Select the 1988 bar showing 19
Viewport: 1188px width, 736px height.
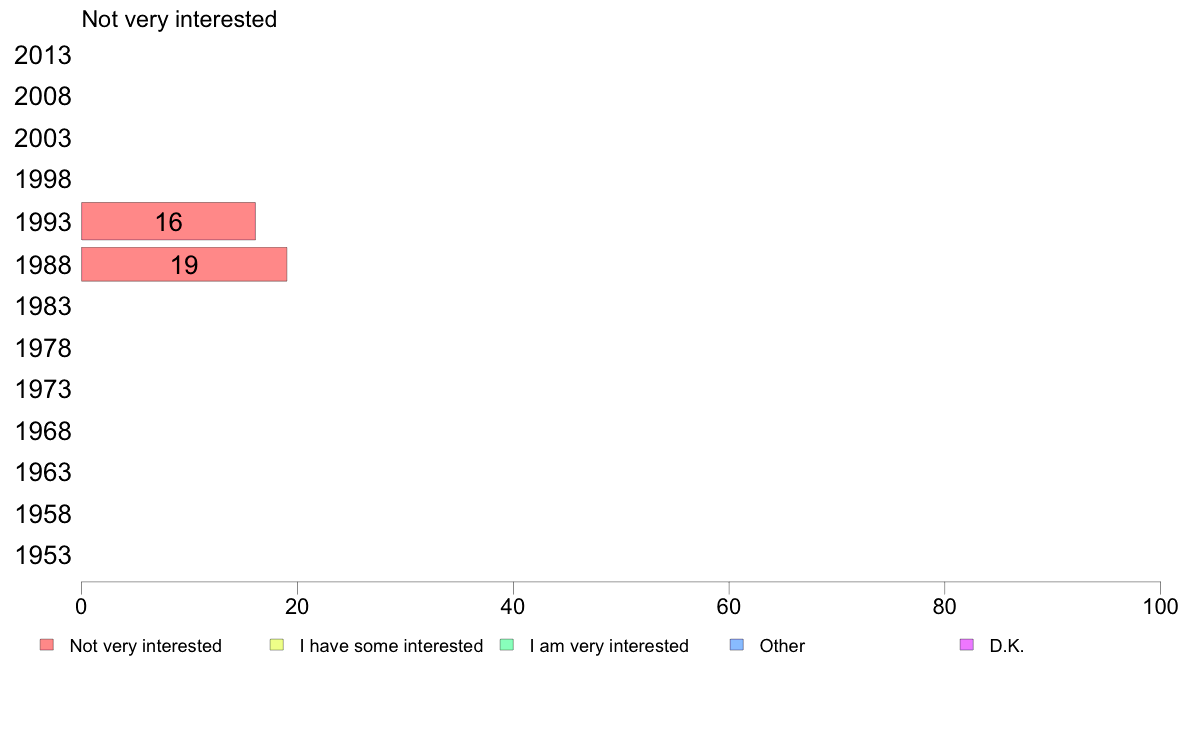[x=184, y=265]
